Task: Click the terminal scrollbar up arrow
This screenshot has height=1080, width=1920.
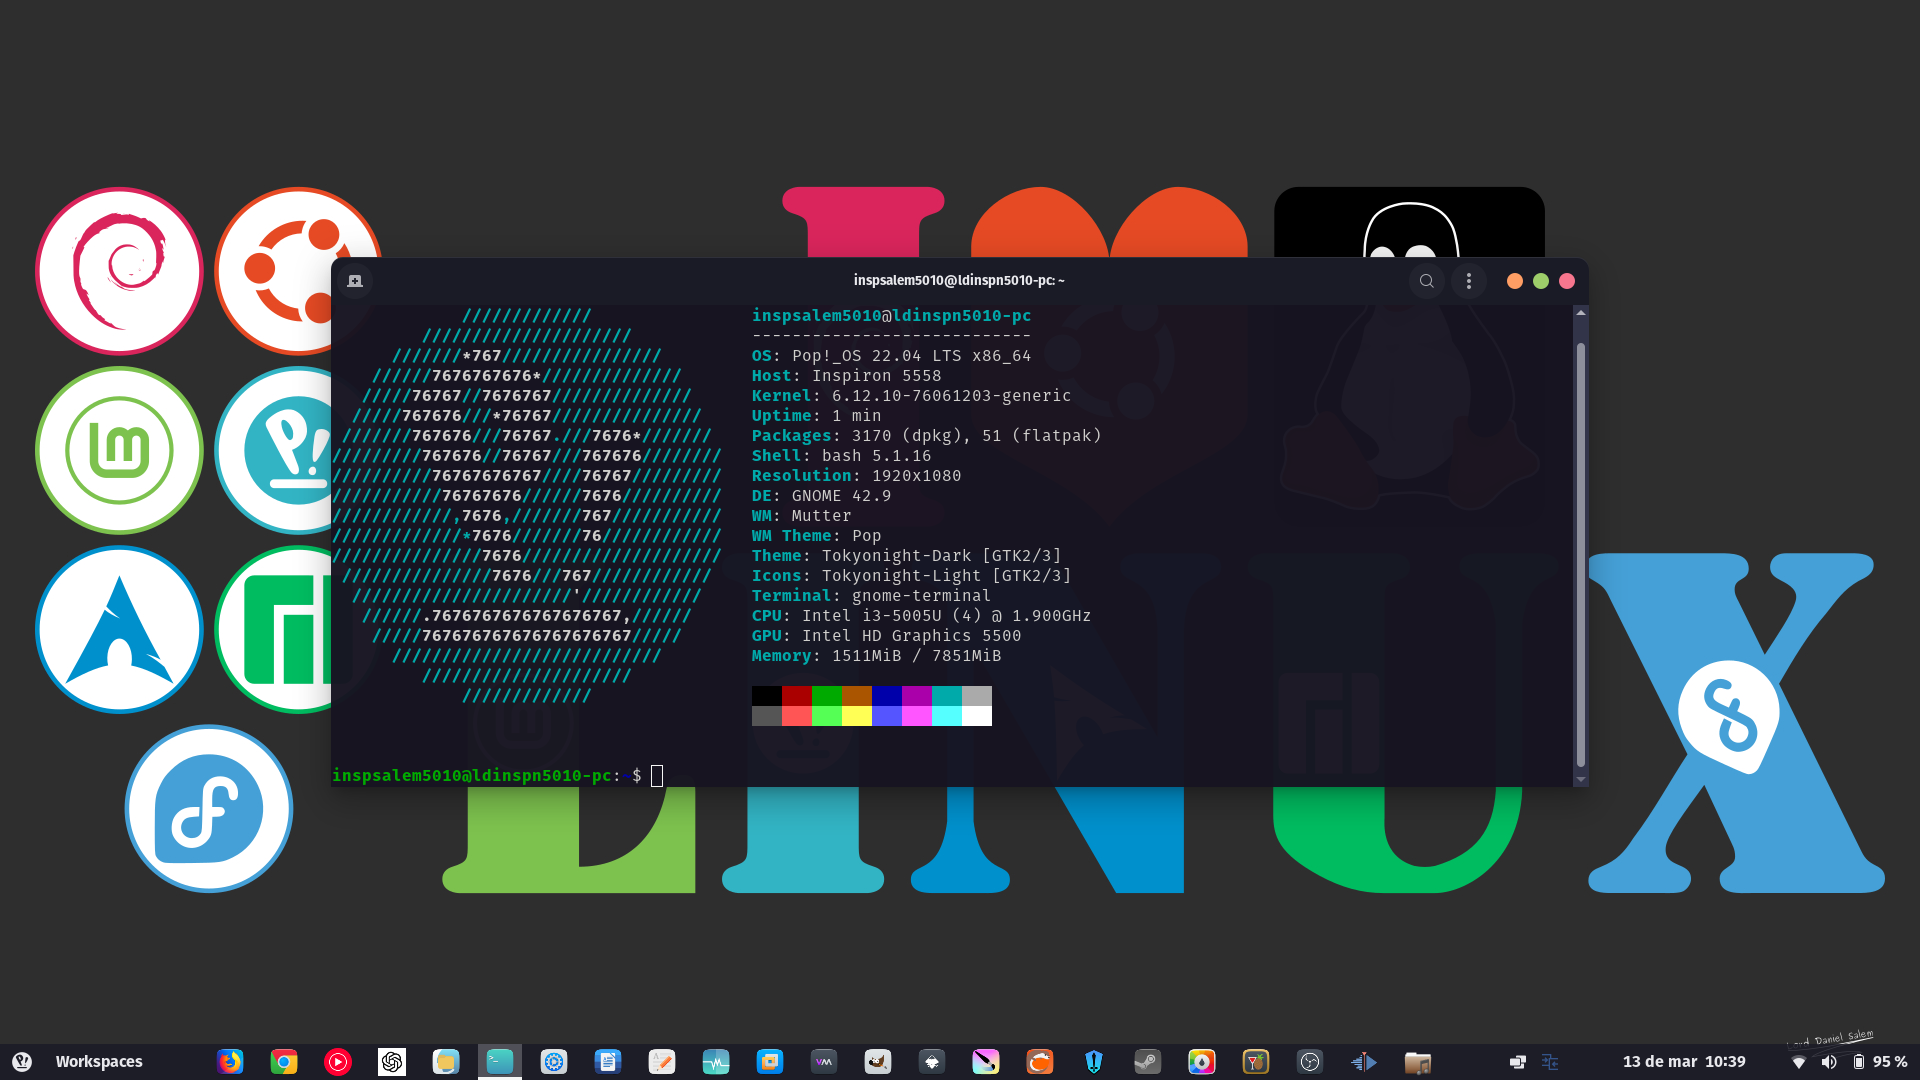Action: click(1581, 313)
